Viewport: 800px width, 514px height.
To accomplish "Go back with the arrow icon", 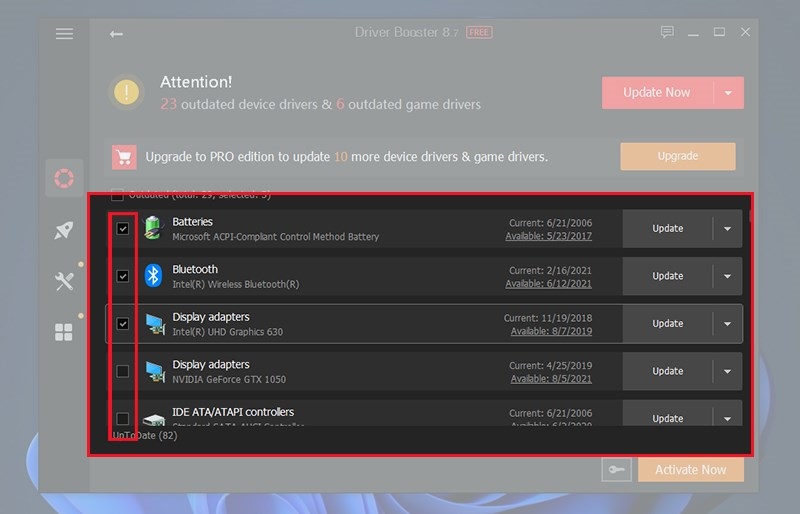I will click(x=116, y=34).
